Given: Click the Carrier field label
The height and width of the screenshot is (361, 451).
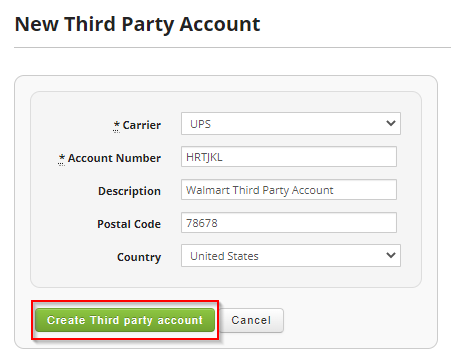Looking at the screenshot, I should click(x=142, y=125).
